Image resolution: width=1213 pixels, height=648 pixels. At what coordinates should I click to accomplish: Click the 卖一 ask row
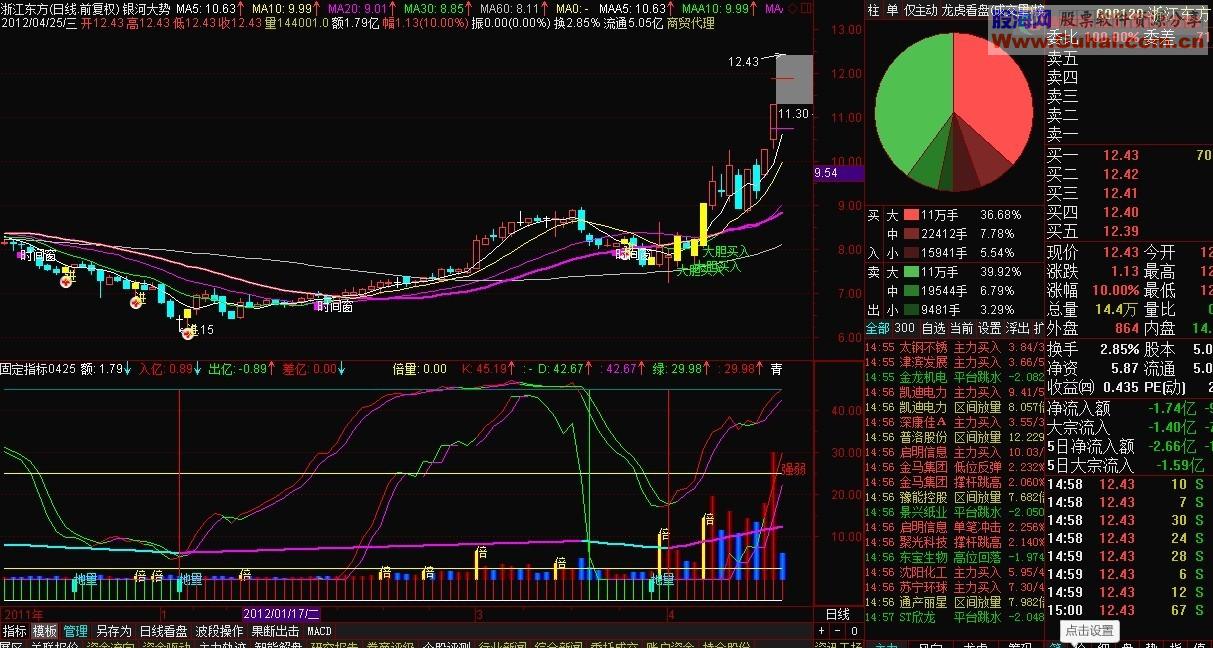(1129, 134)
